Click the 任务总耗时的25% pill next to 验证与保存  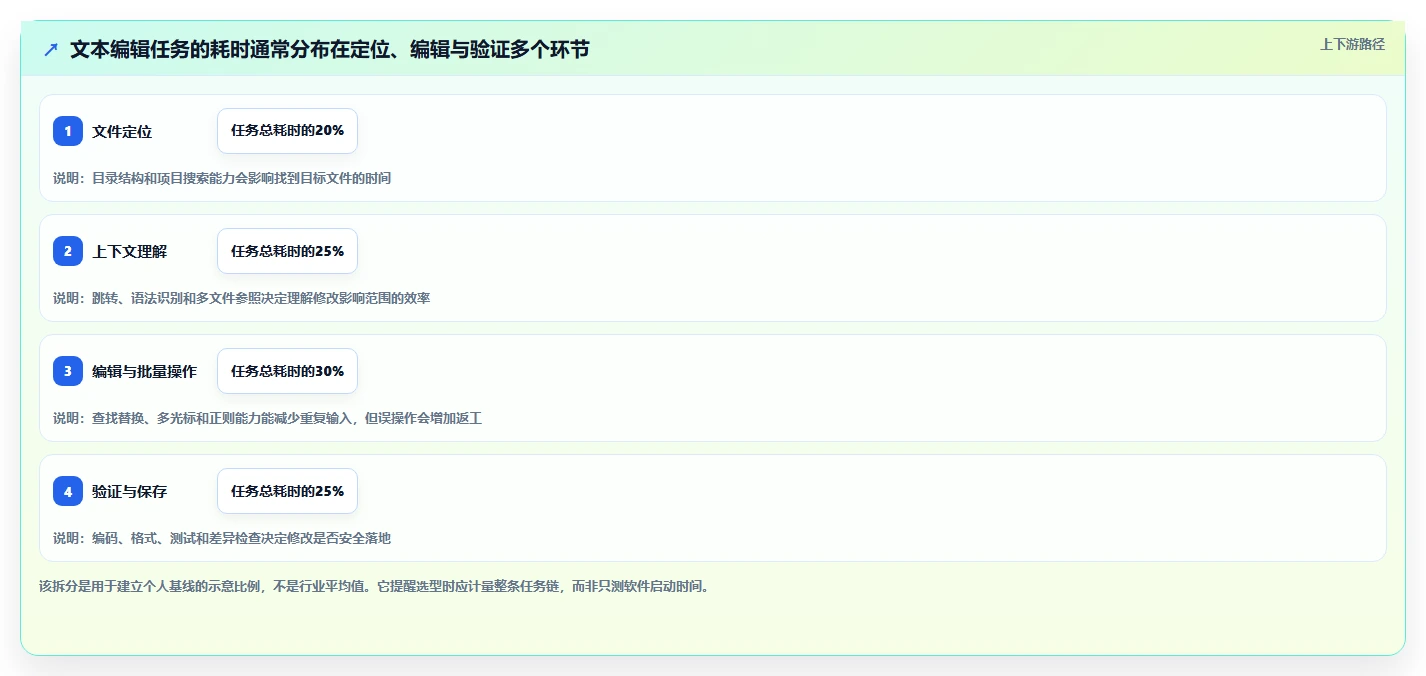click(x=287, y=491)
